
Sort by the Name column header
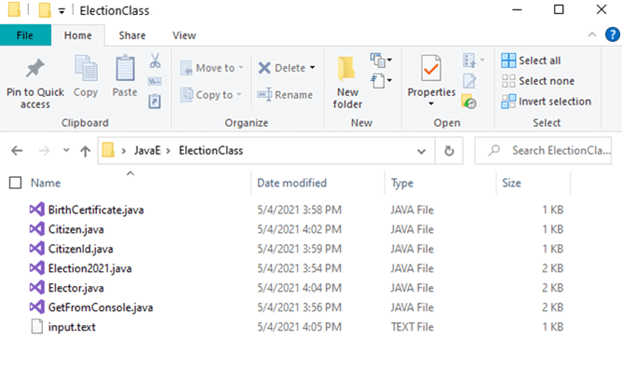pyautogui.click(x=46, y=183)
